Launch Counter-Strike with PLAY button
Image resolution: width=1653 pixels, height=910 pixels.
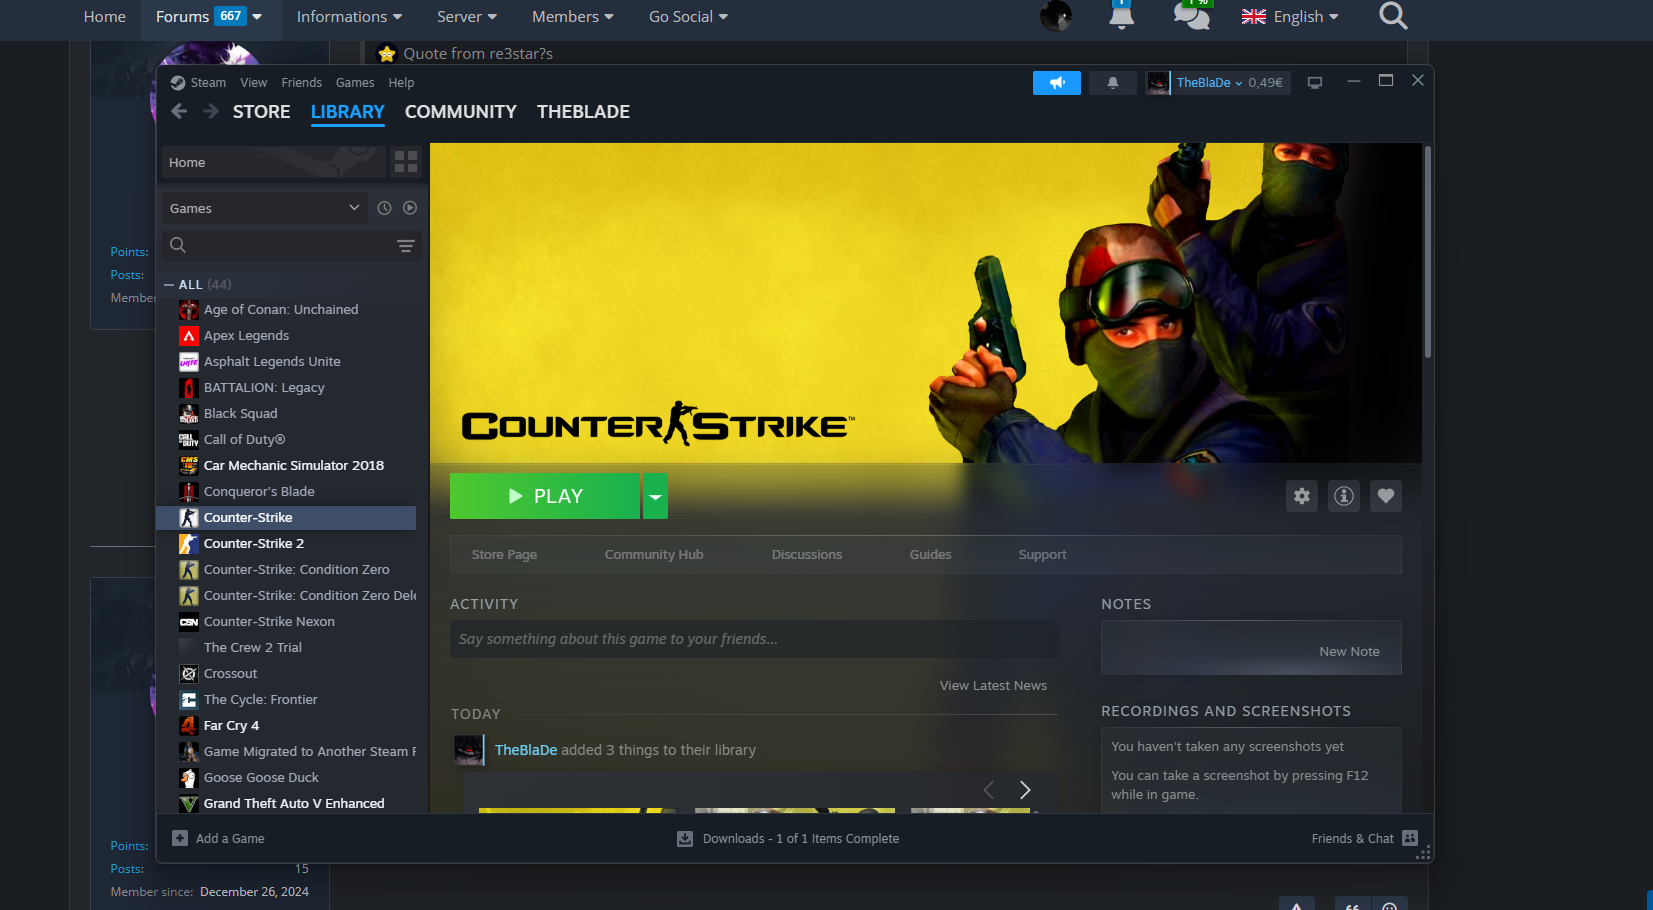(x=544, y=496)
